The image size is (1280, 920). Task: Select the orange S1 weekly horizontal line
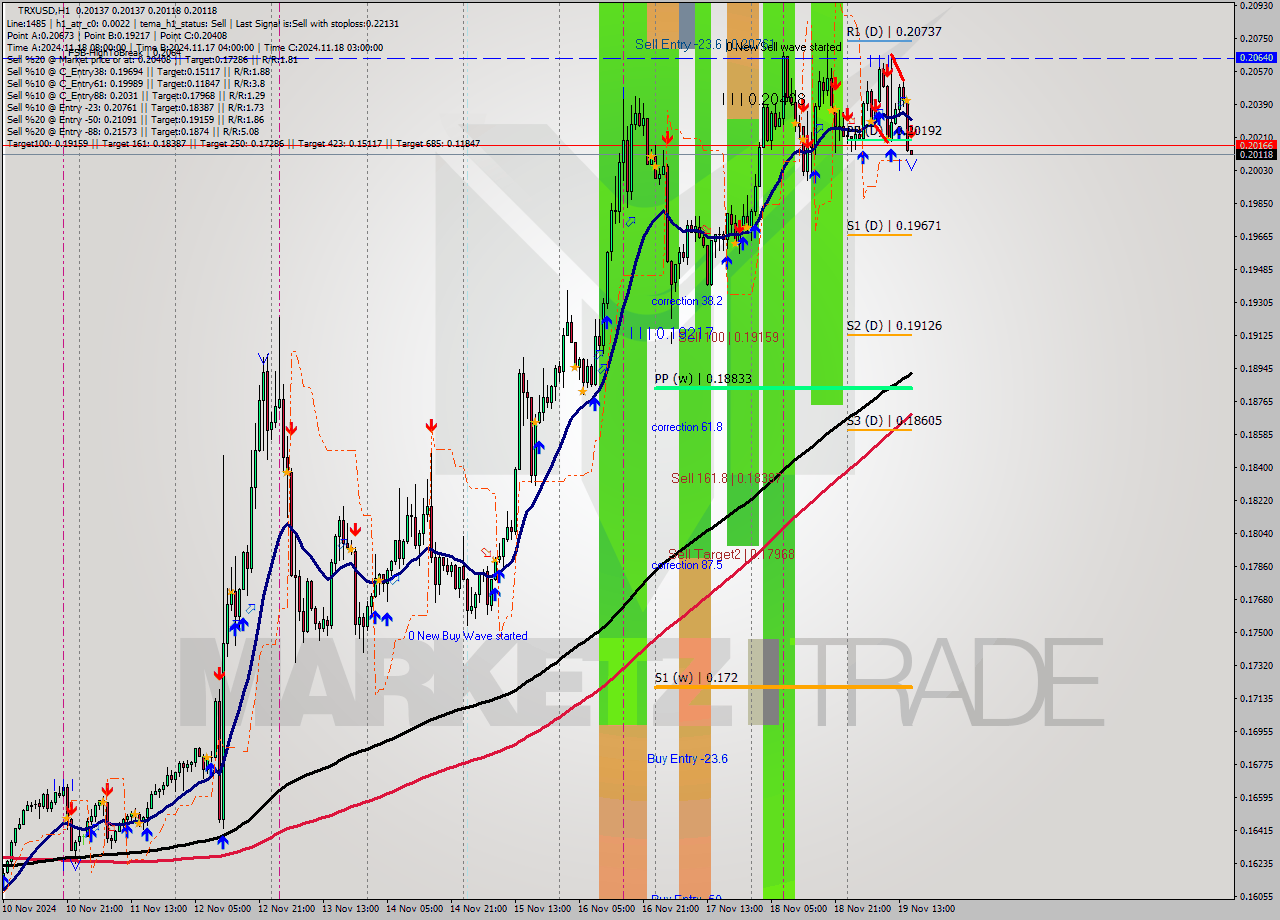pos(783,687)
